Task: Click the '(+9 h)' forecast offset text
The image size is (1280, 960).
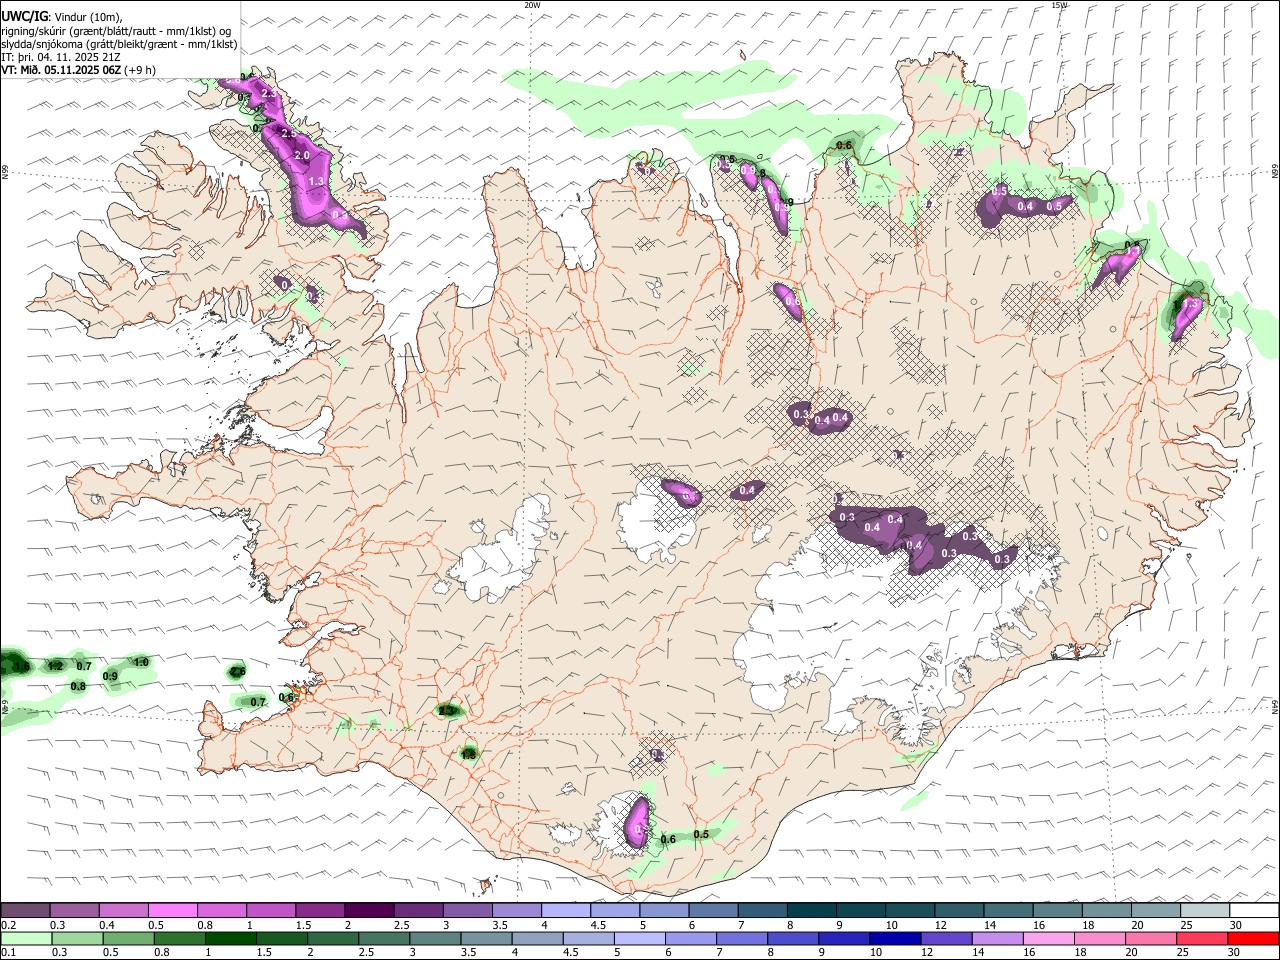Action: 140,70
